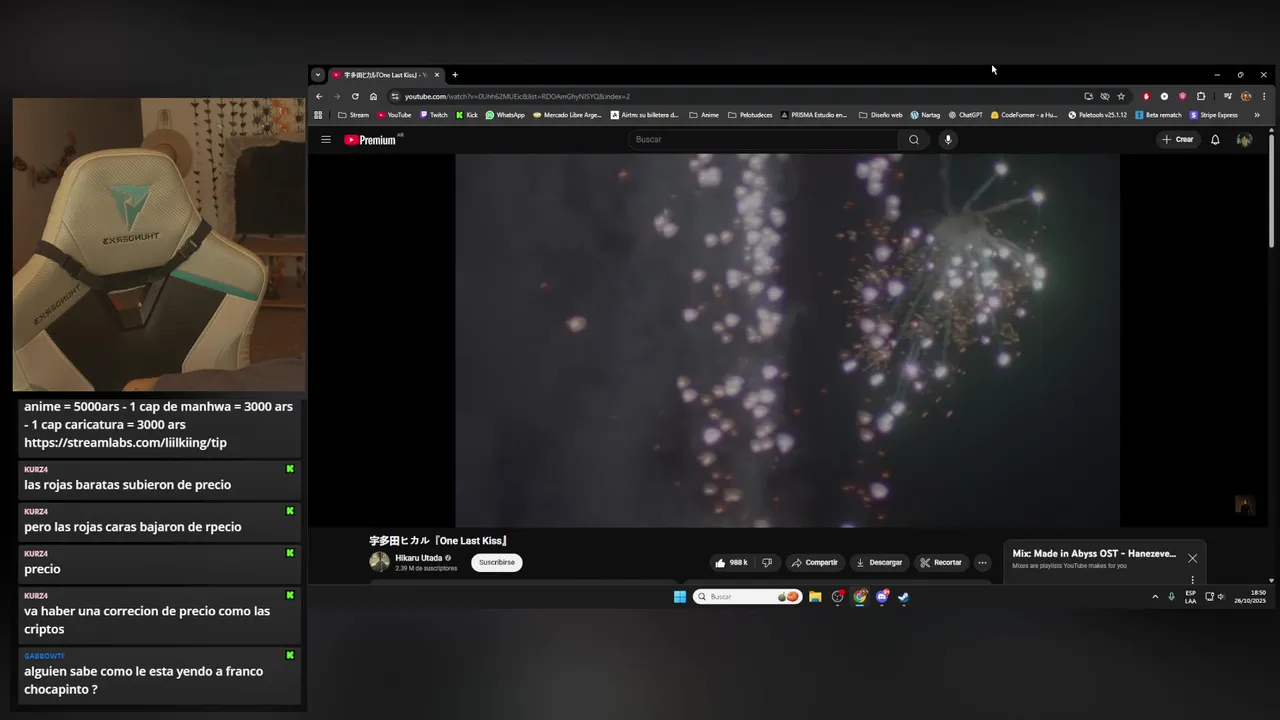
Task: Go to YouTube Premium home logo
Action: click(x=372, y=140)
